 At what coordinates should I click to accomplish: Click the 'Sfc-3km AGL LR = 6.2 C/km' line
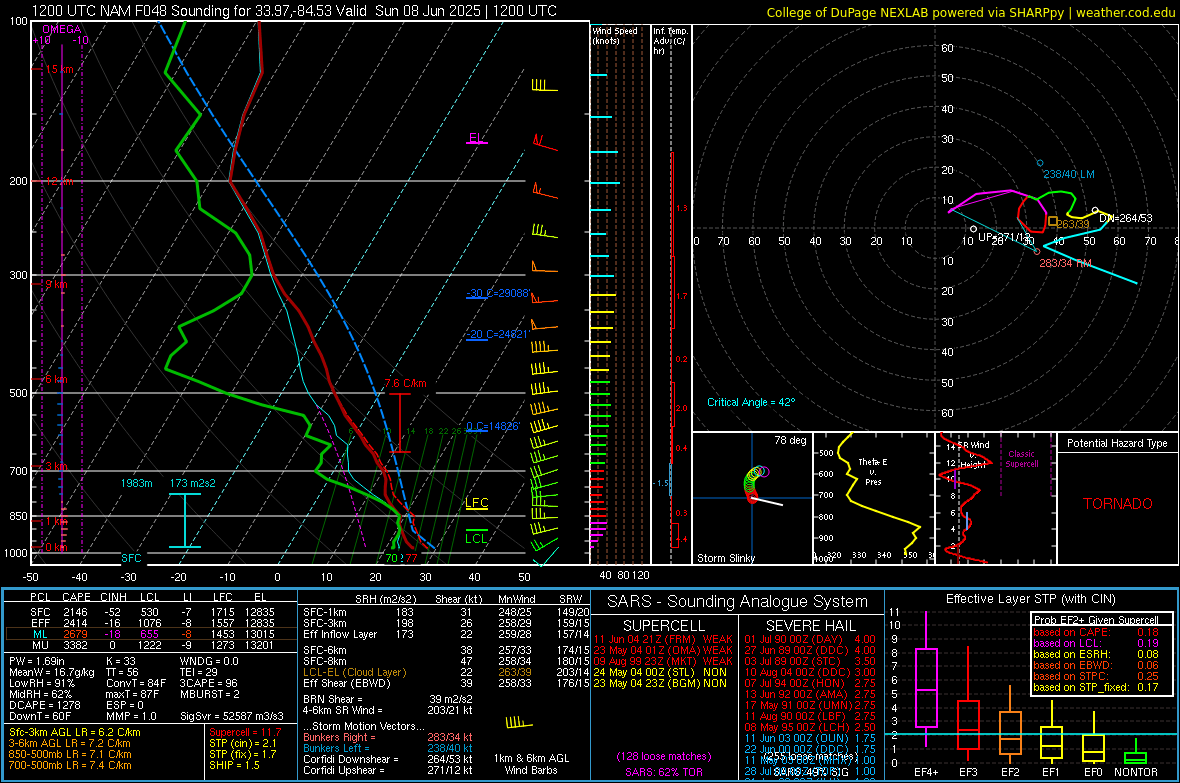pyautogui.click(x=75, y=732)
